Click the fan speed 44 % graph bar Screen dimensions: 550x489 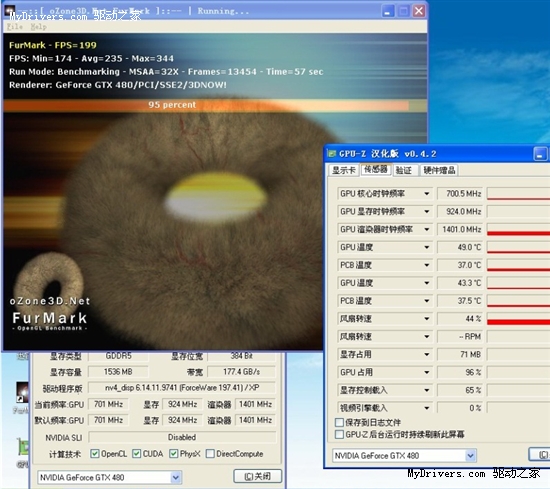click(518, 319)
